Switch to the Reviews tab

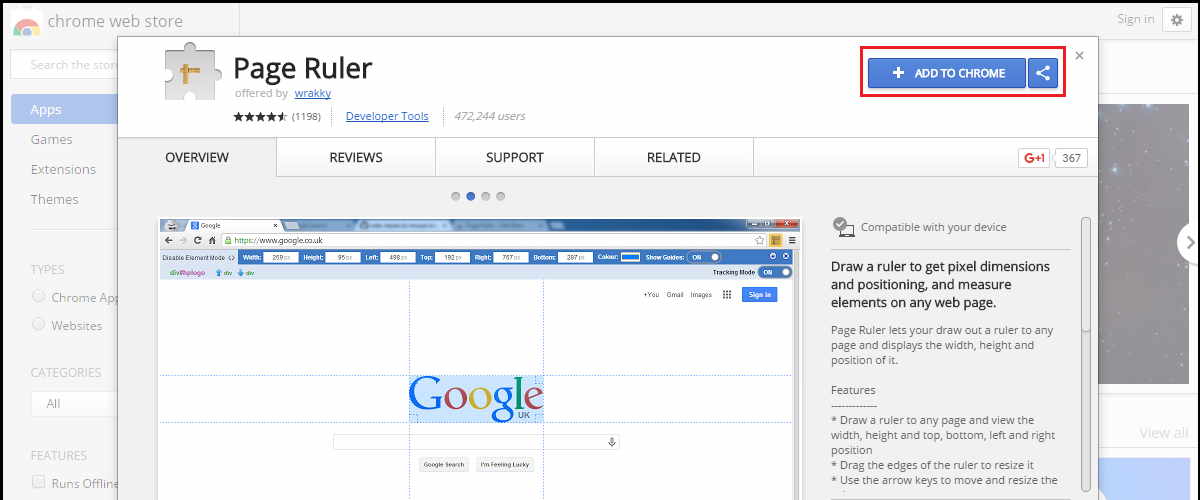[x=356, y=157]
